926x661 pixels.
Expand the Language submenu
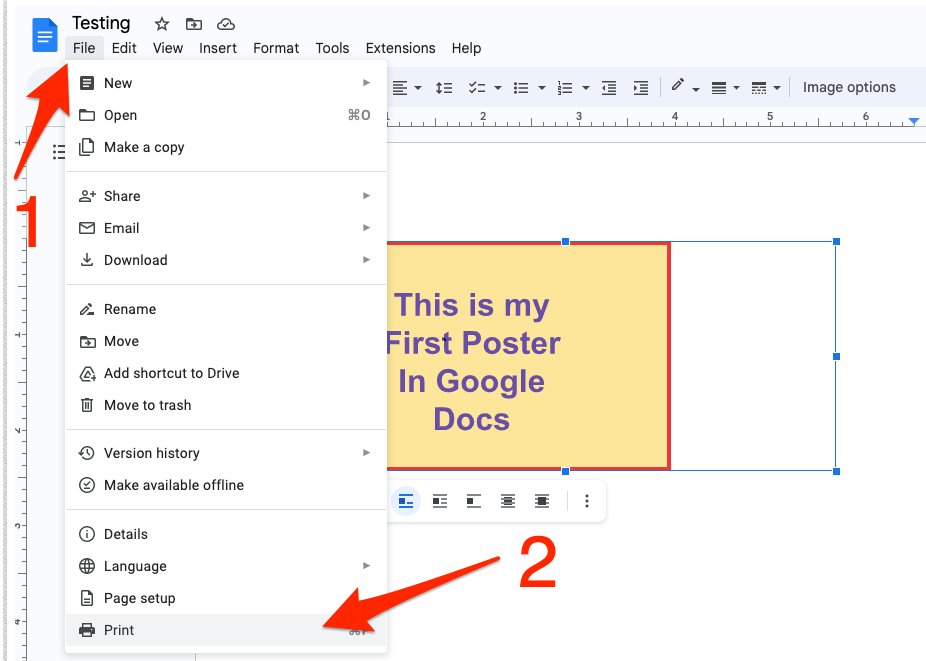(367, 565)
